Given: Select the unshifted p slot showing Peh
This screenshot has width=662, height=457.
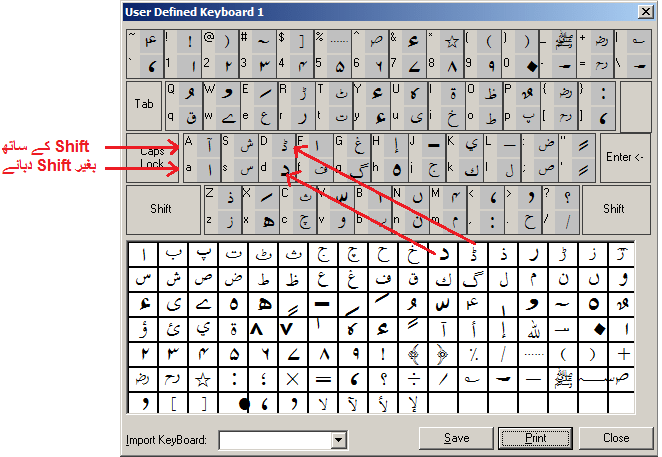Looking at the screenshot, I should [x=528, y=119].
